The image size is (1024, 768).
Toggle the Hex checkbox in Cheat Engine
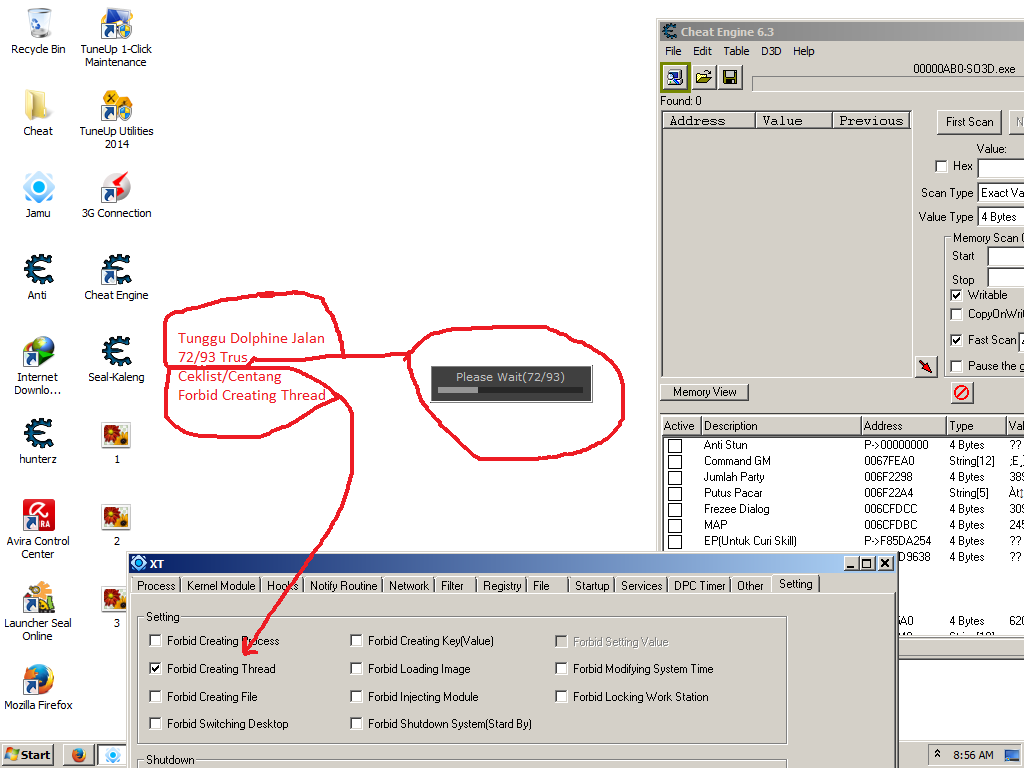tap(941, 166)
